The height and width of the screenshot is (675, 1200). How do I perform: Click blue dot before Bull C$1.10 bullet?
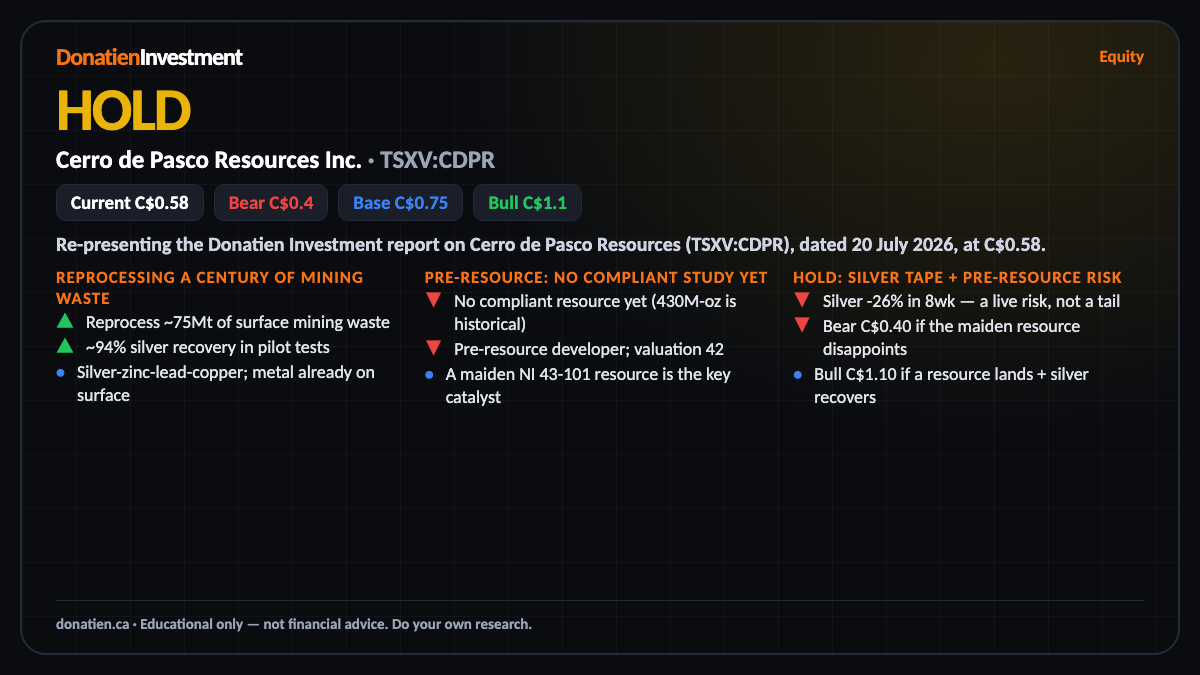[798, 374]
